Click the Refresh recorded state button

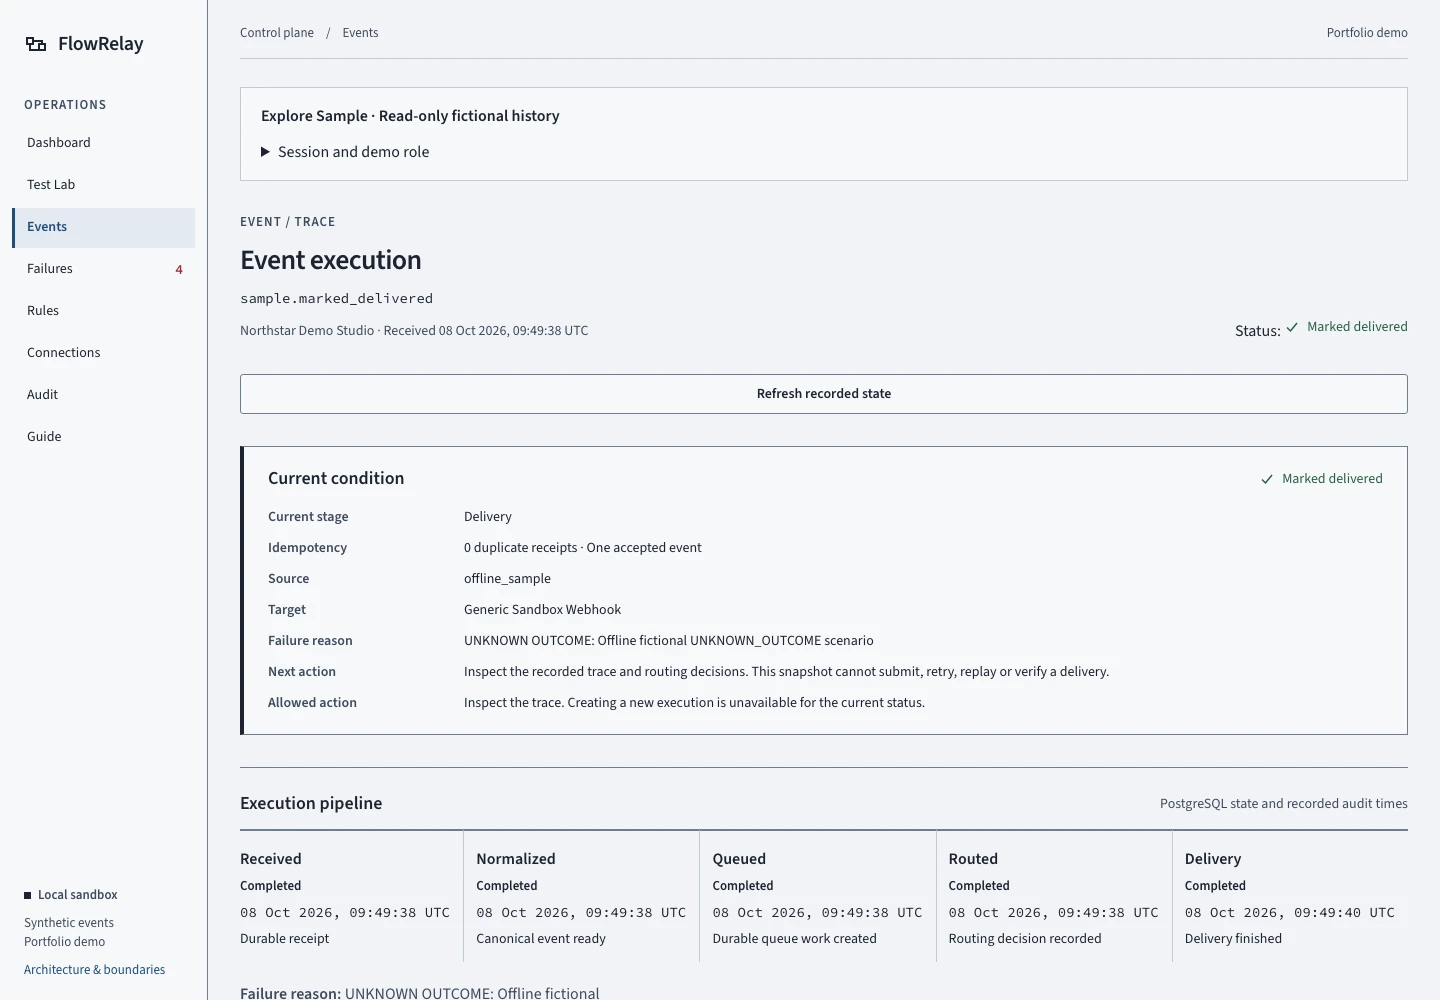click(x=824, y=394)
